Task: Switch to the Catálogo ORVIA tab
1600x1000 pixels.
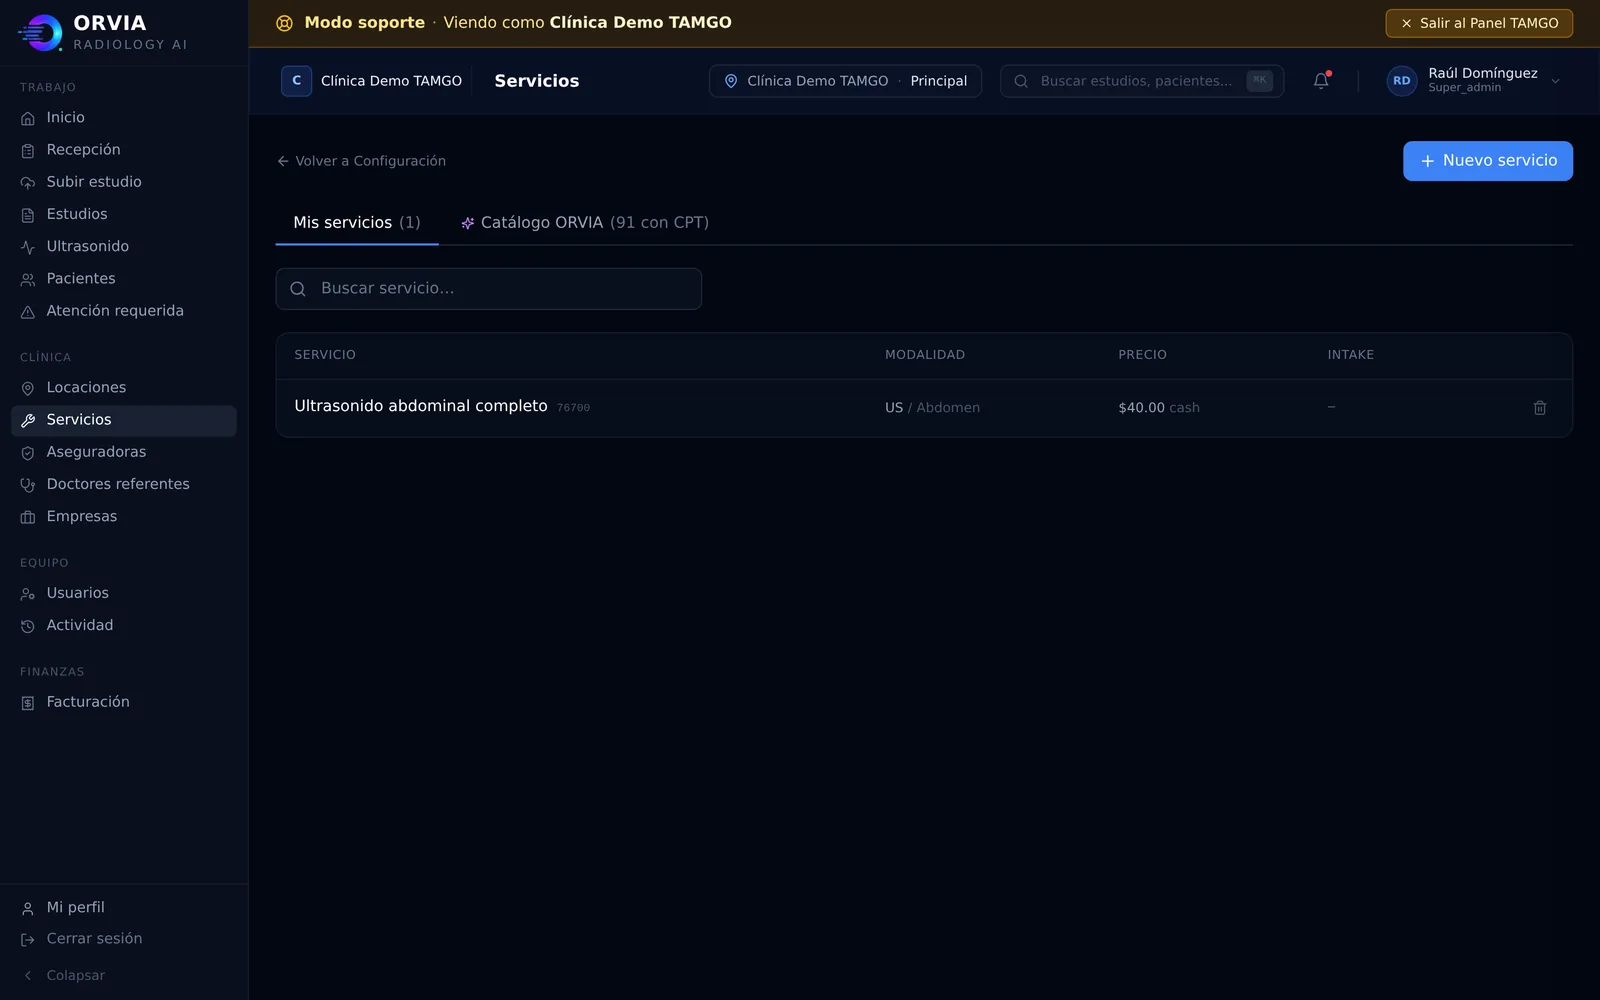Action: point(584,223)
